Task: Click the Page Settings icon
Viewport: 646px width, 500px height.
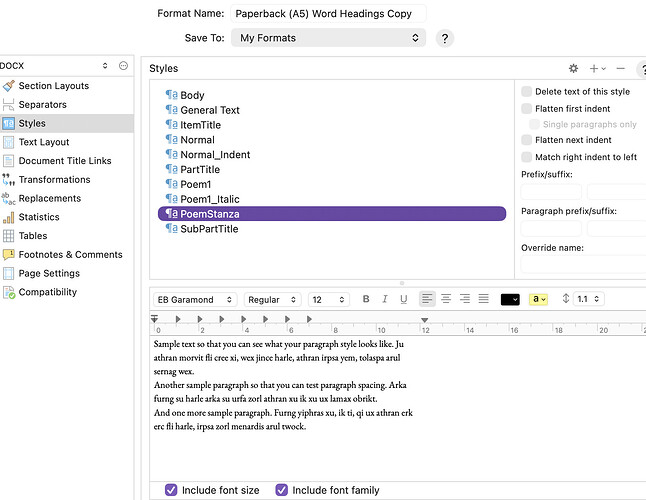Action: click(8, 273)
